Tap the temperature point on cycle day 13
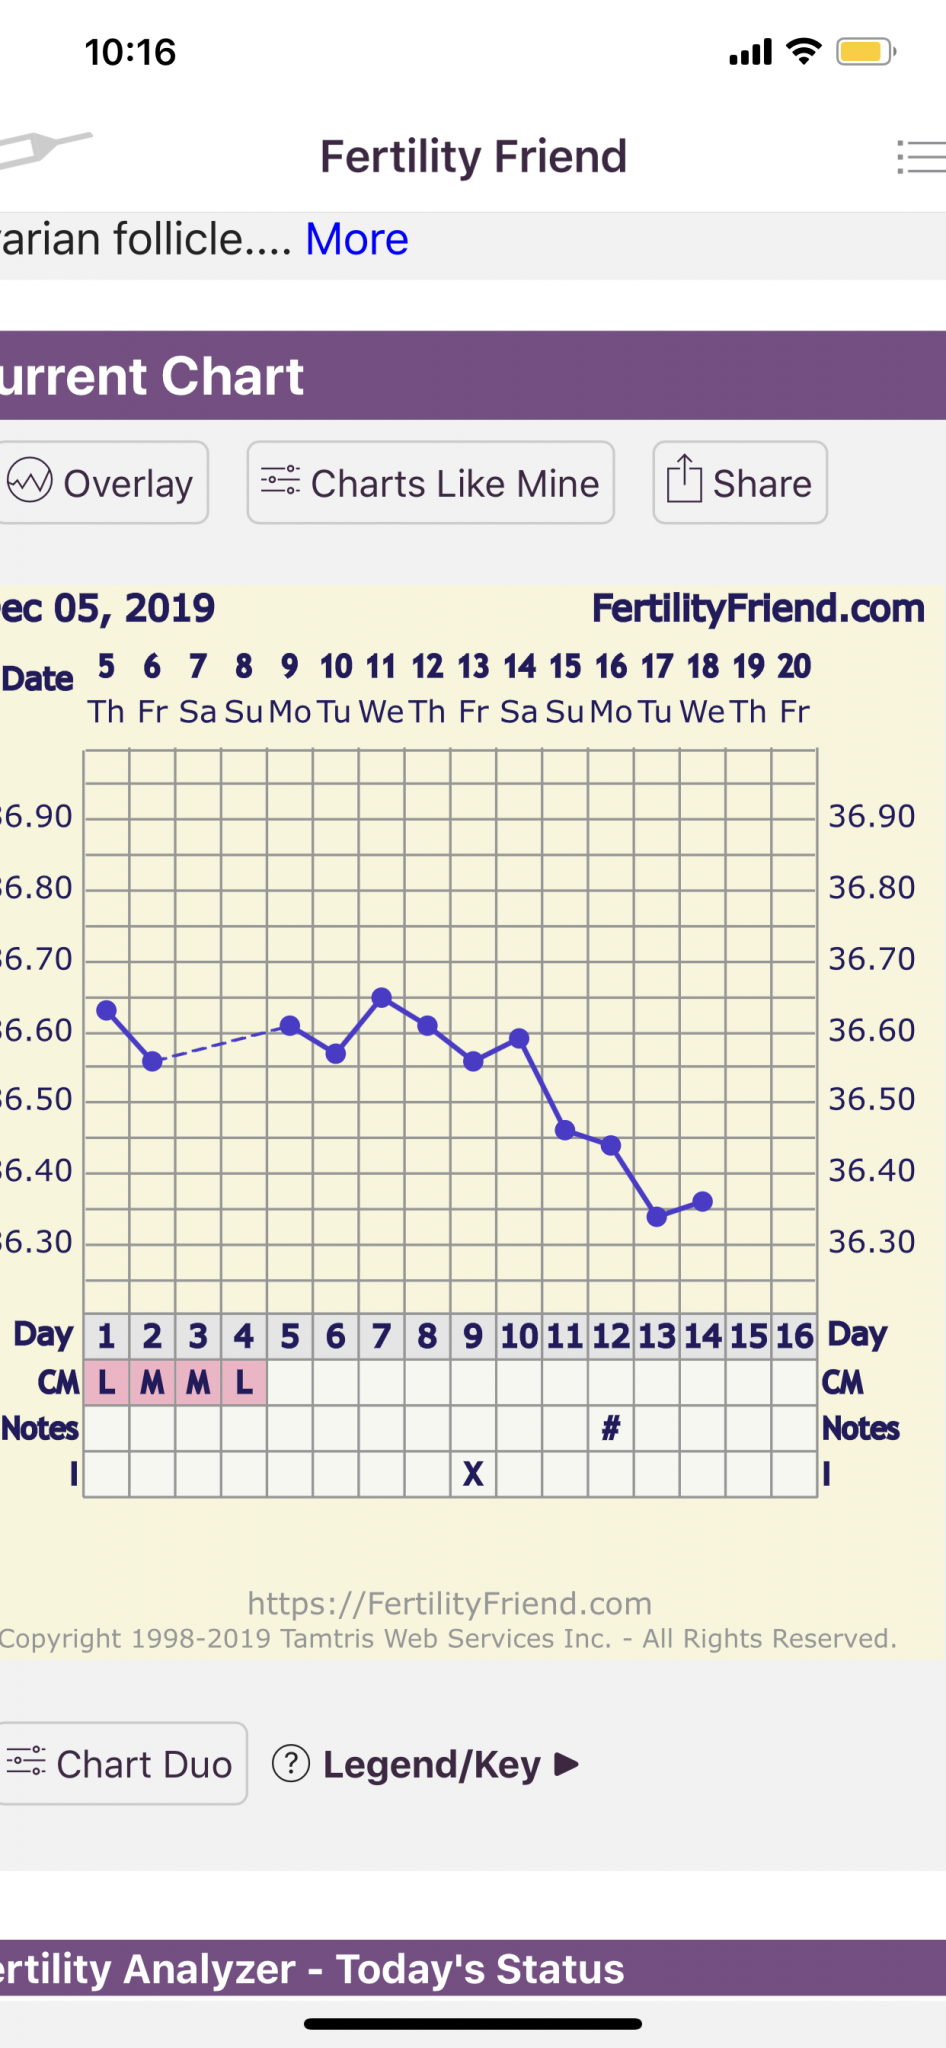The height and width of the screenshot is (2048, 946). [657, 1216]
